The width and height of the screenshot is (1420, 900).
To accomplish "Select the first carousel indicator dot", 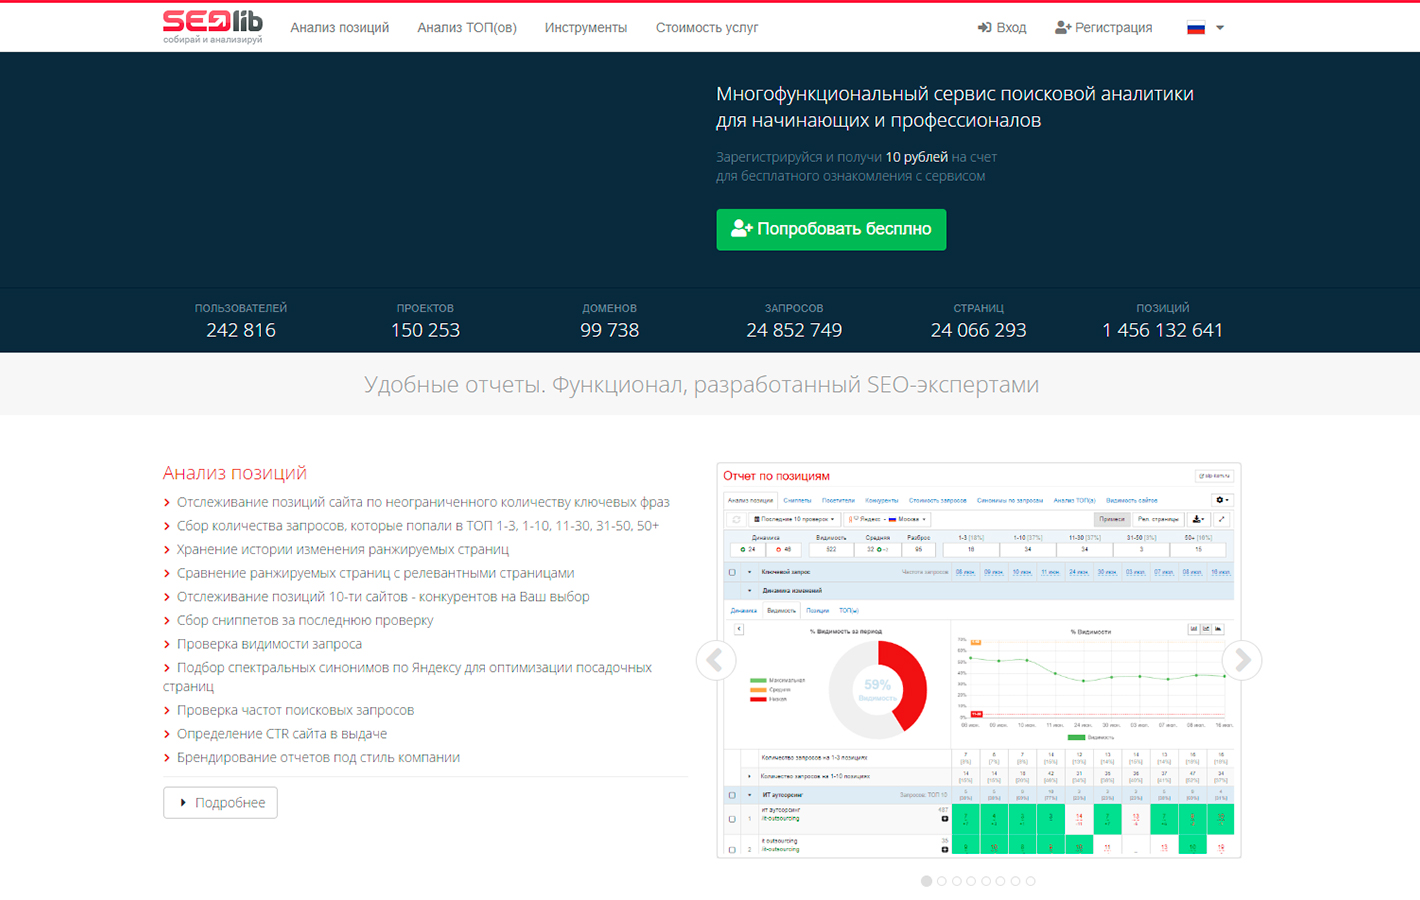I will click(926, 881).
